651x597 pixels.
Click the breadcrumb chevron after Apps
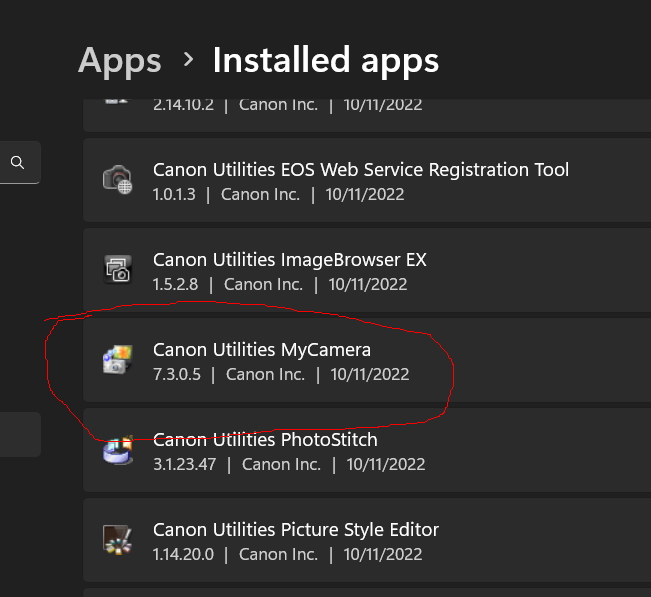pos(188,60)
